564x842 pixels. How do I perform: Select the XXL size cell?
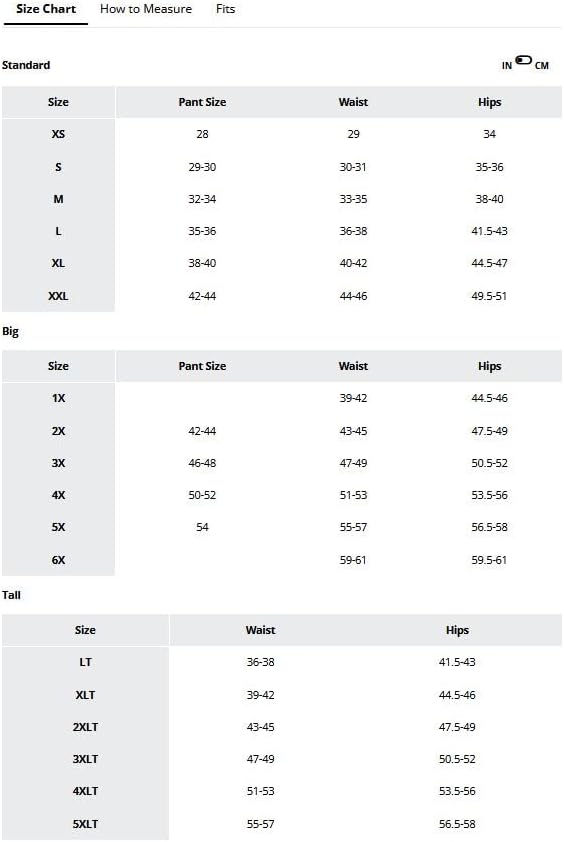point(58,296)
